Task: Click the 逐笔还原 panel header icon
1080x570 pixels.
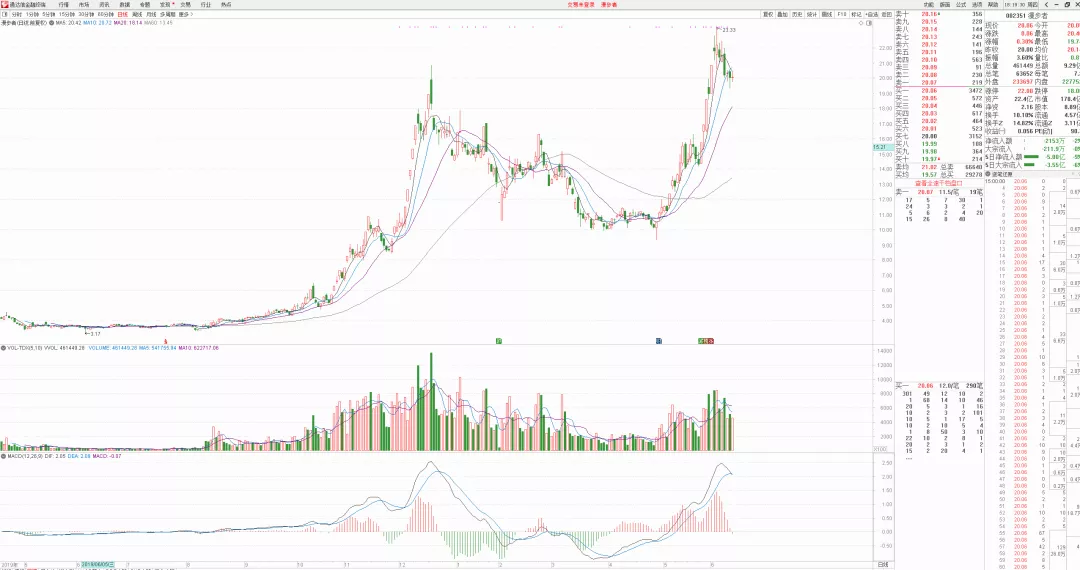Action: coord(988,174)
